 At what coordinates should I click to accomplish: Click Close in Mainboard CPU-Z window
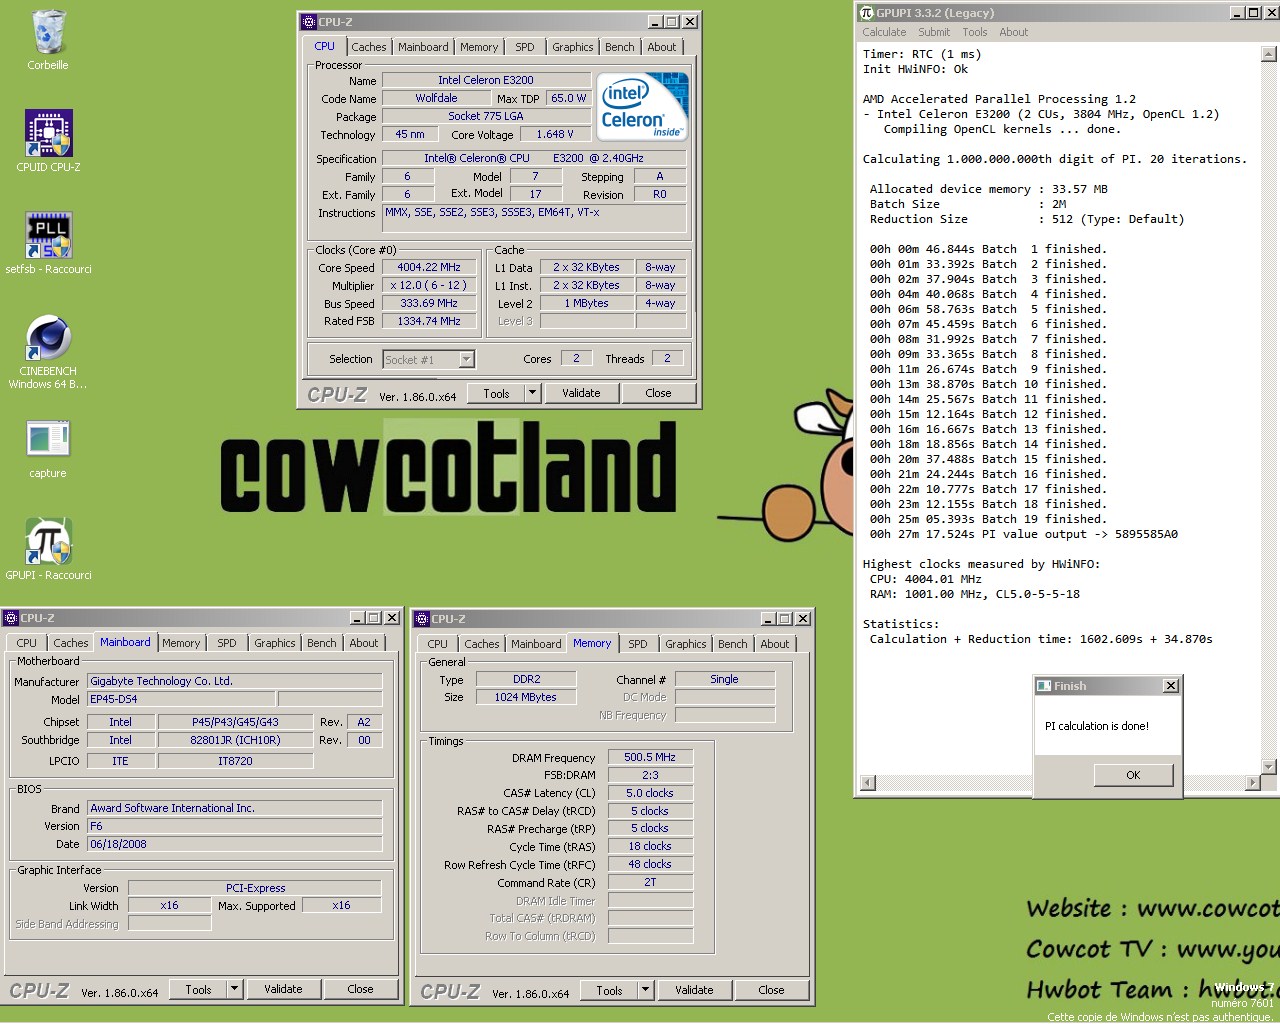coord(360,989)
